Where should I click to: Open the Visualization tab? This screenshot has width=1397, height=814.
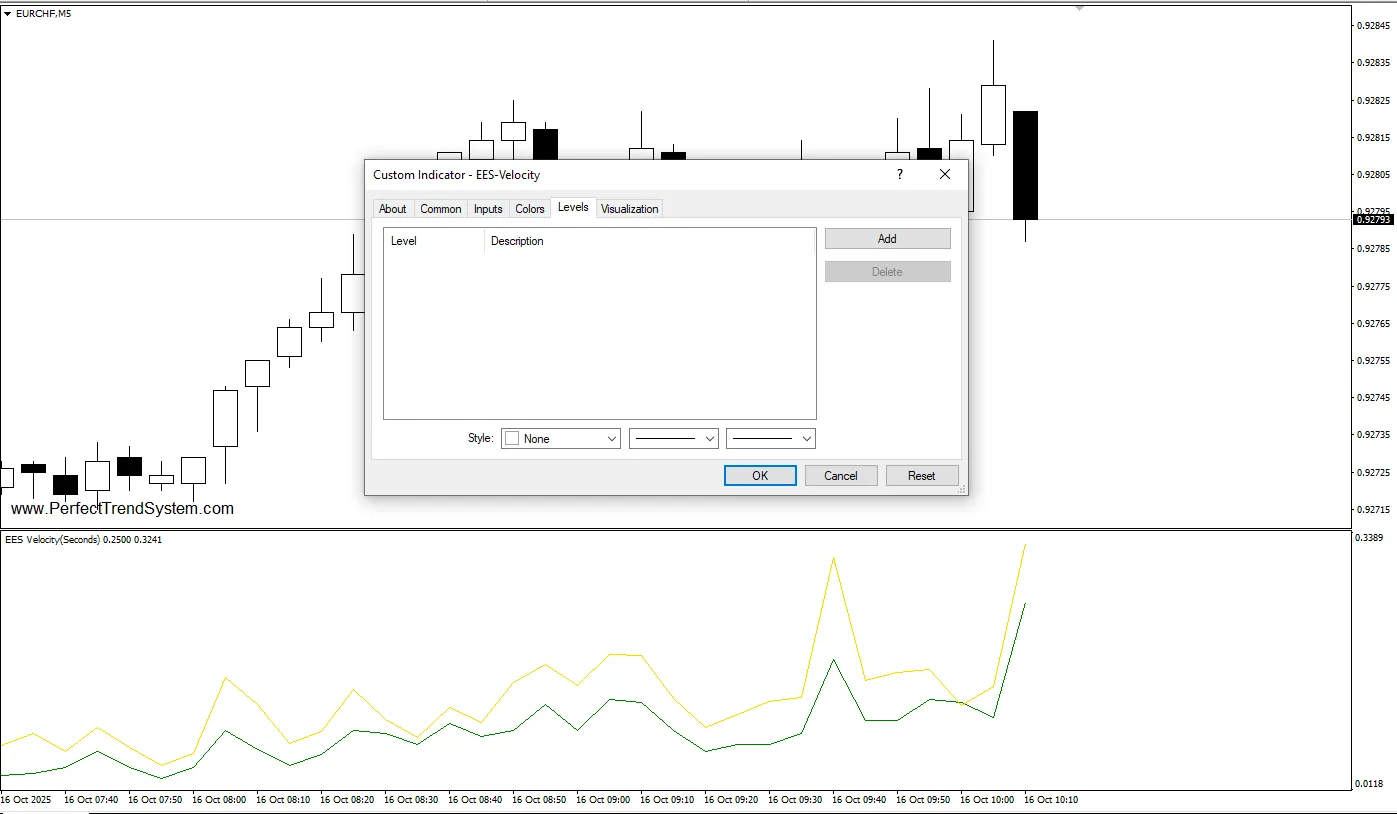click(629, 209)
